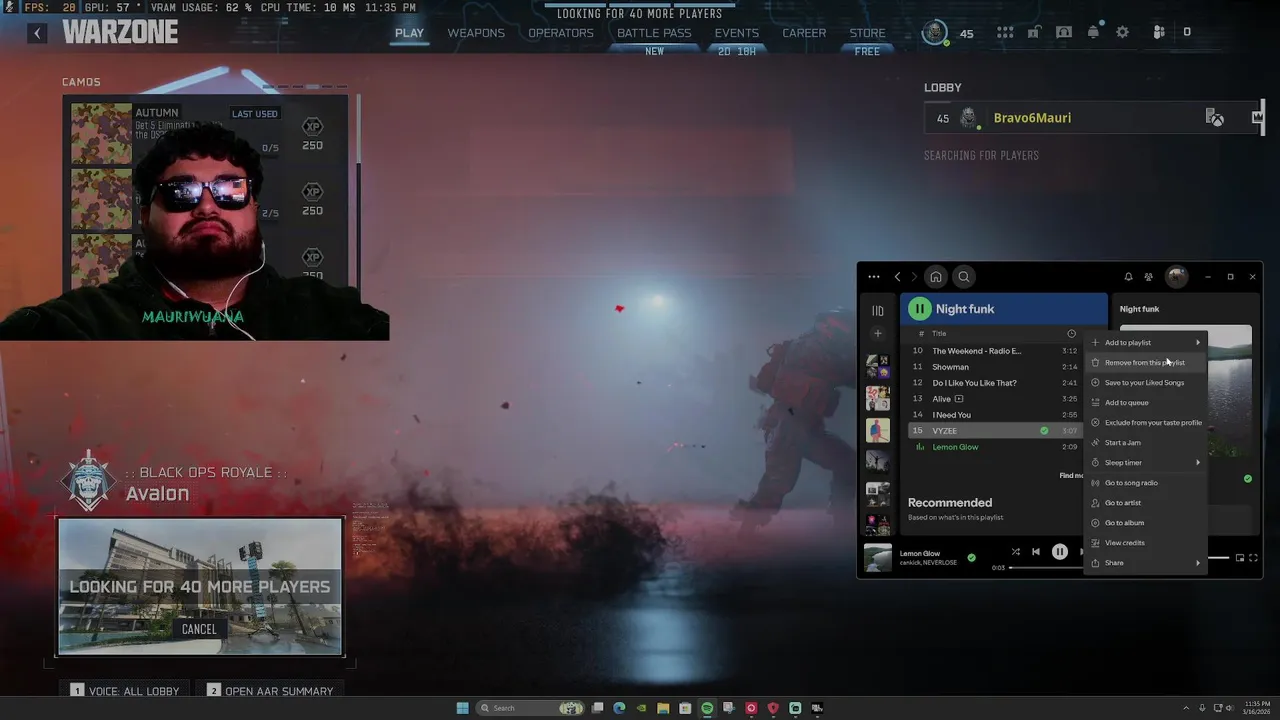Open AAR SUMMARY
This screenshot has height=720, width=1280.
click(x=270, y=691)
